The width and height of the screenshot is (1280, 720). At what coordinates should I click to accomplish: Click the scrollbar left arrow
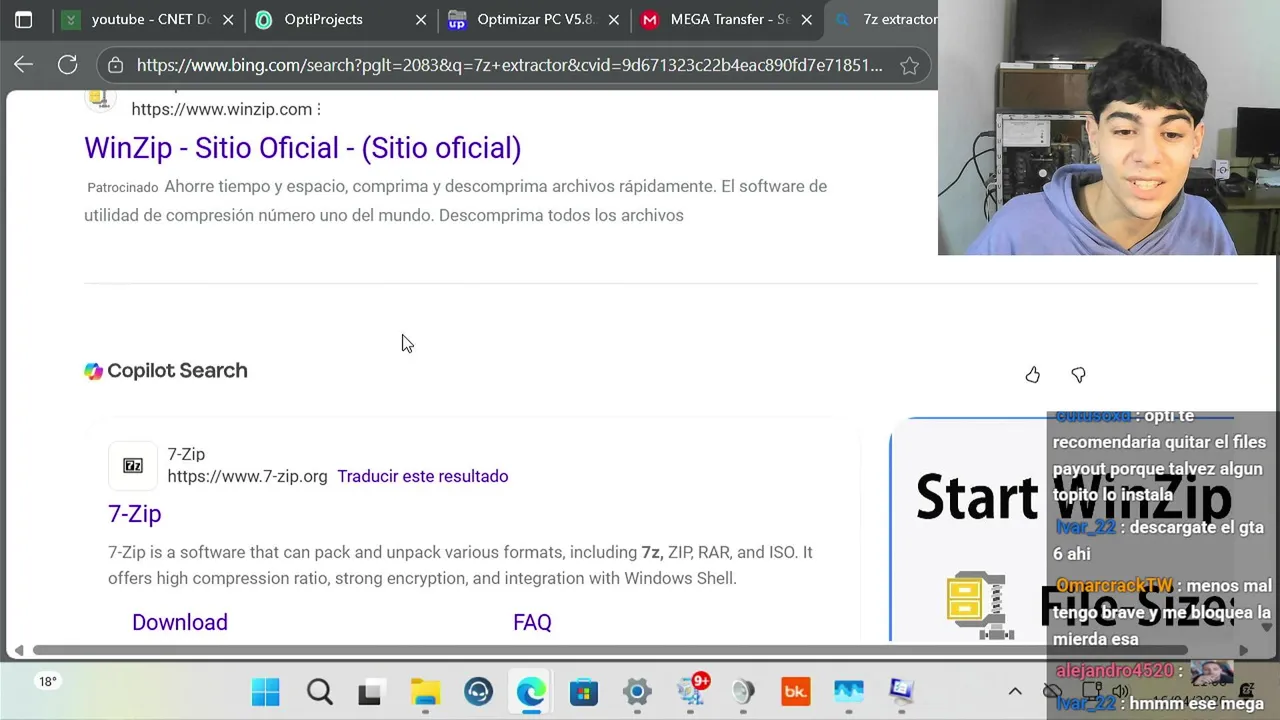(18, 650)
